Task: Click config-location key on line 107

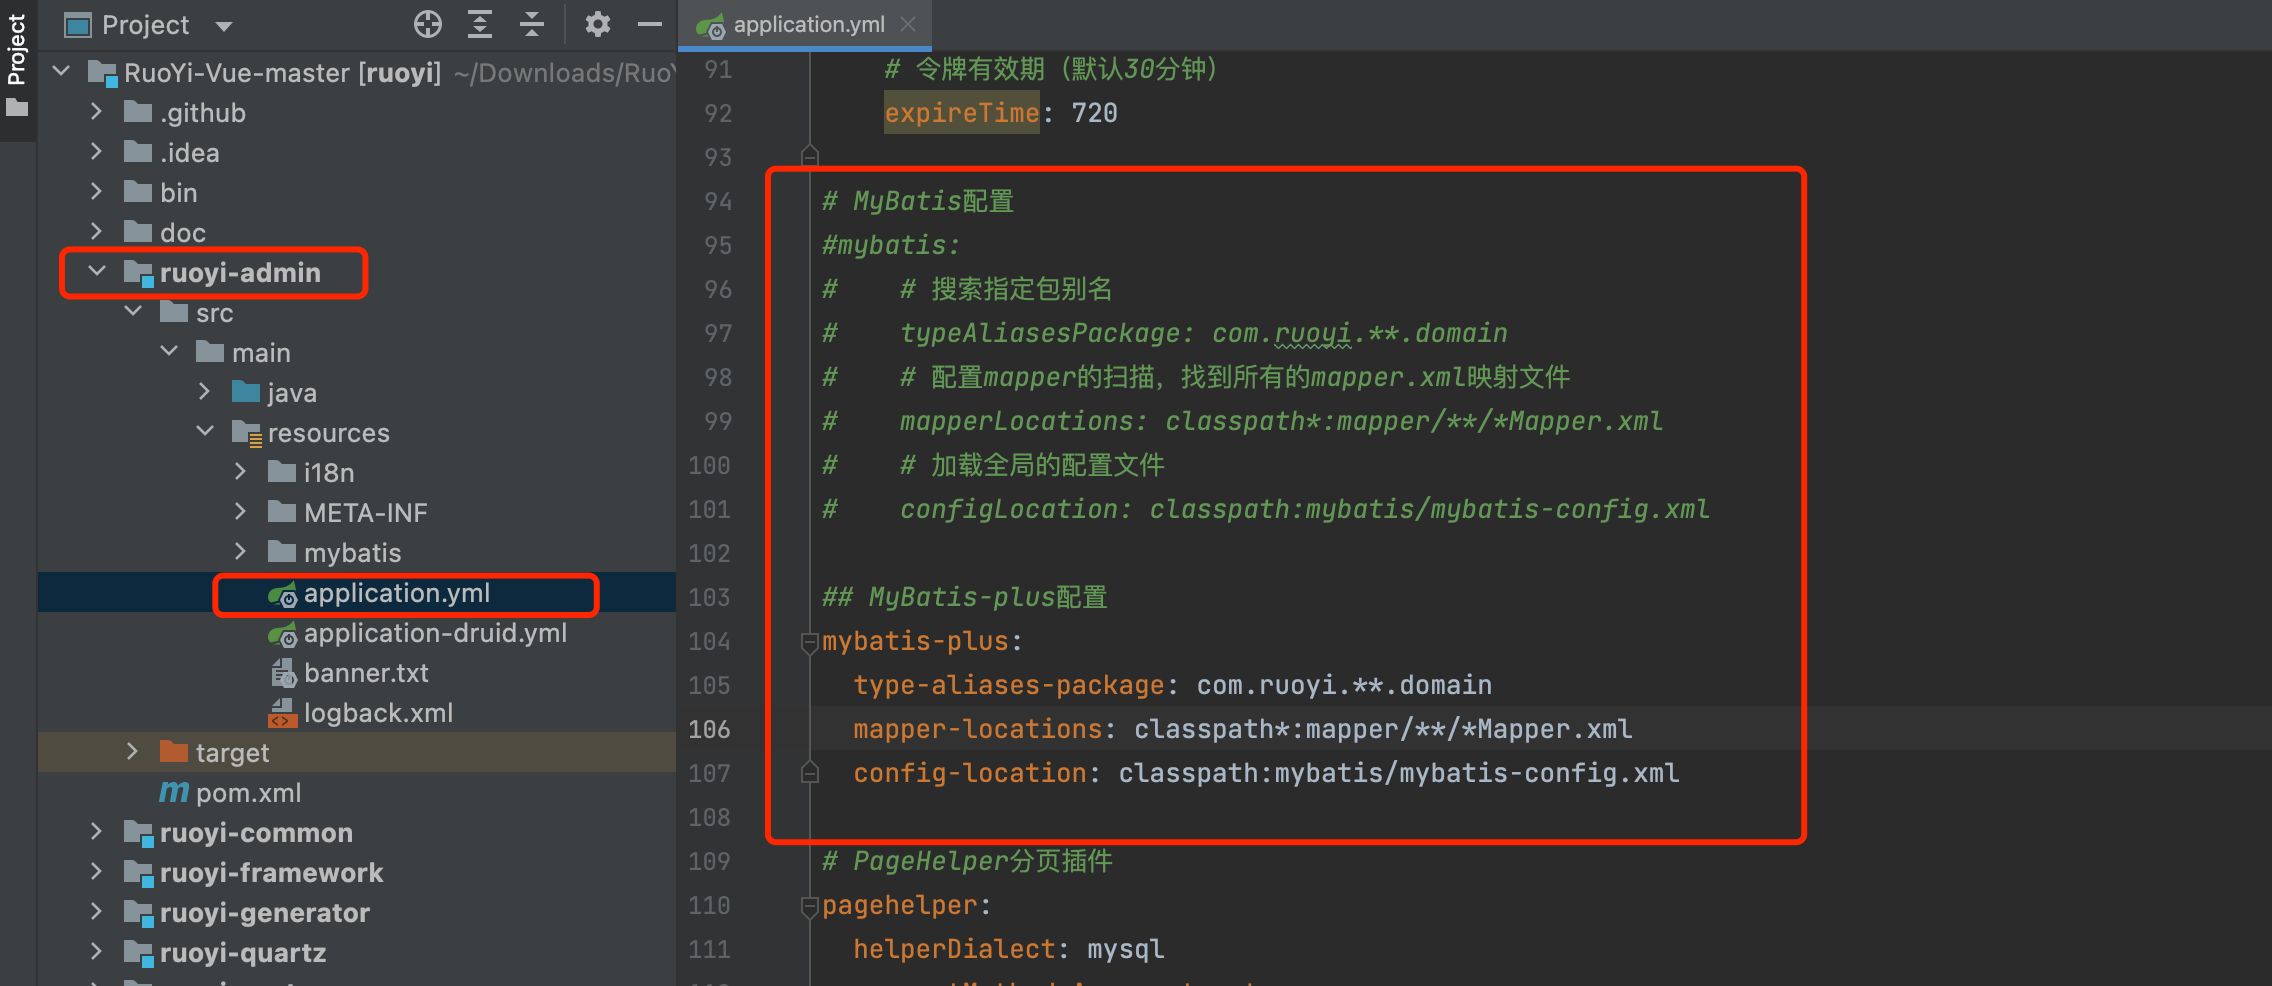Action: click(x=970, y=773)
